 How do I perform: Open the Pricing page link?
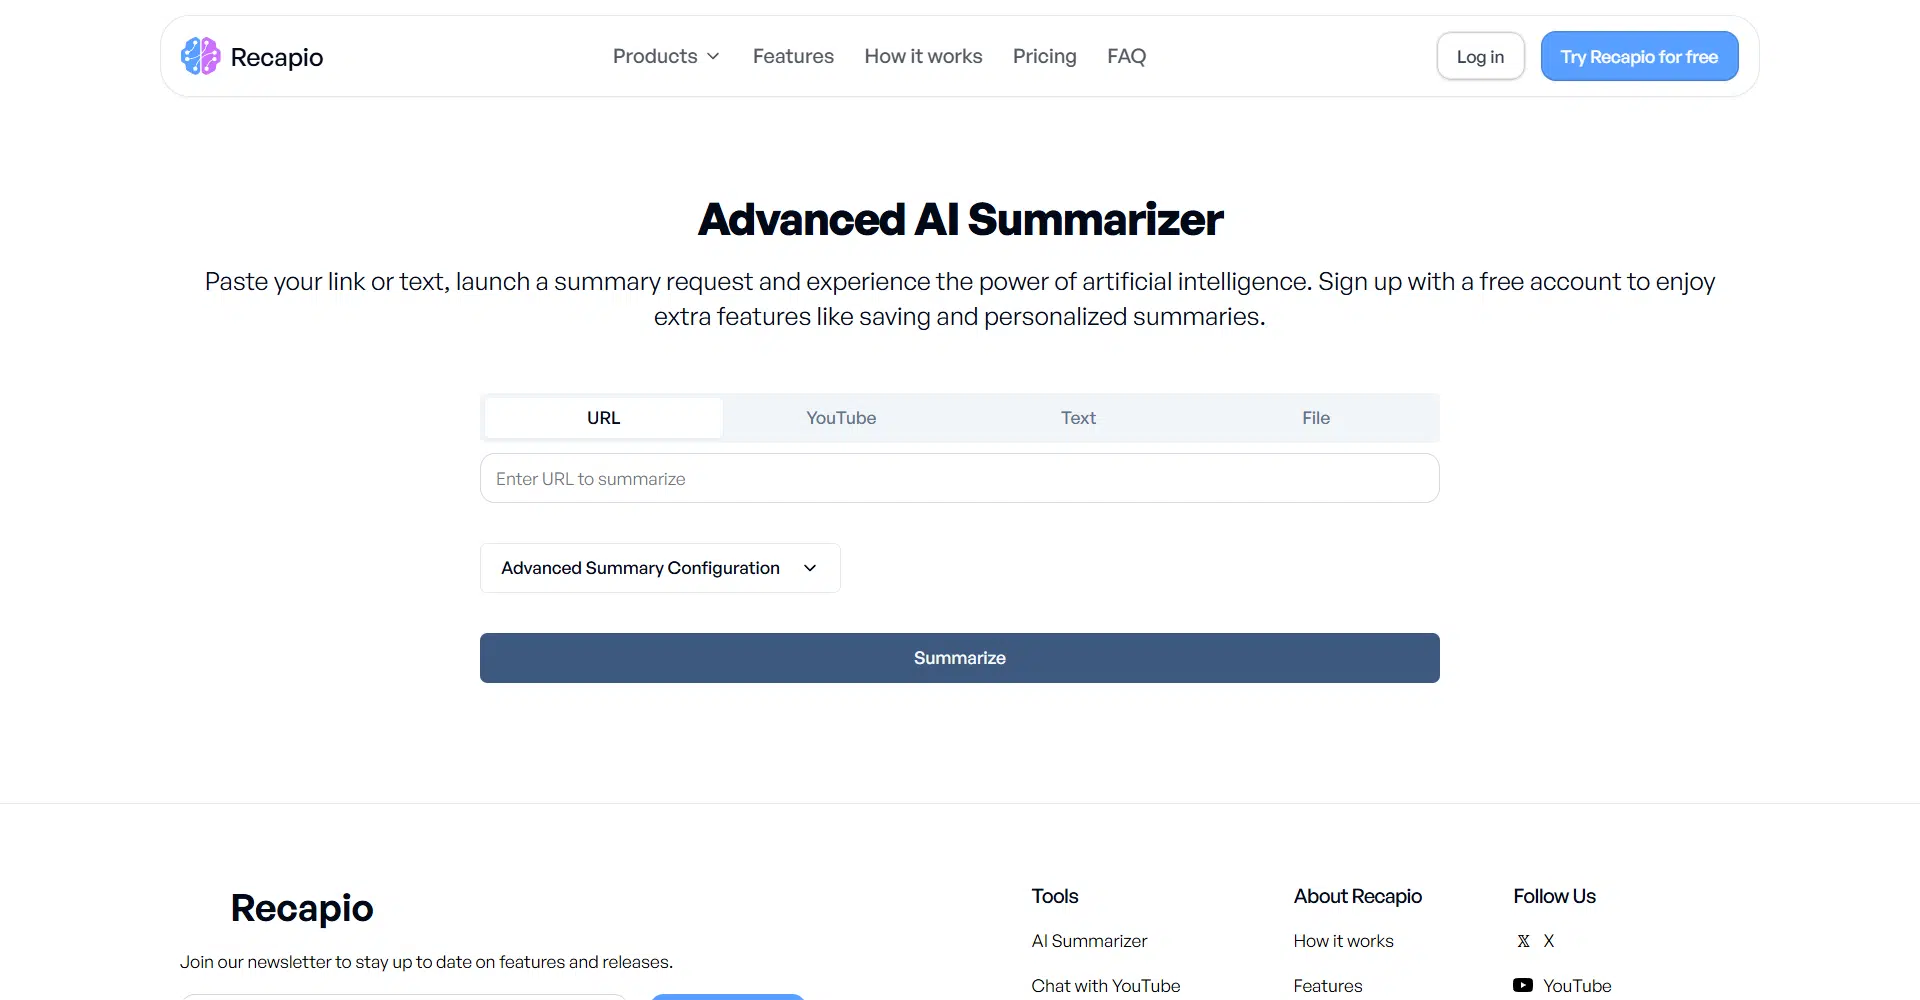pyautogui.click(x=1044, y=57)
